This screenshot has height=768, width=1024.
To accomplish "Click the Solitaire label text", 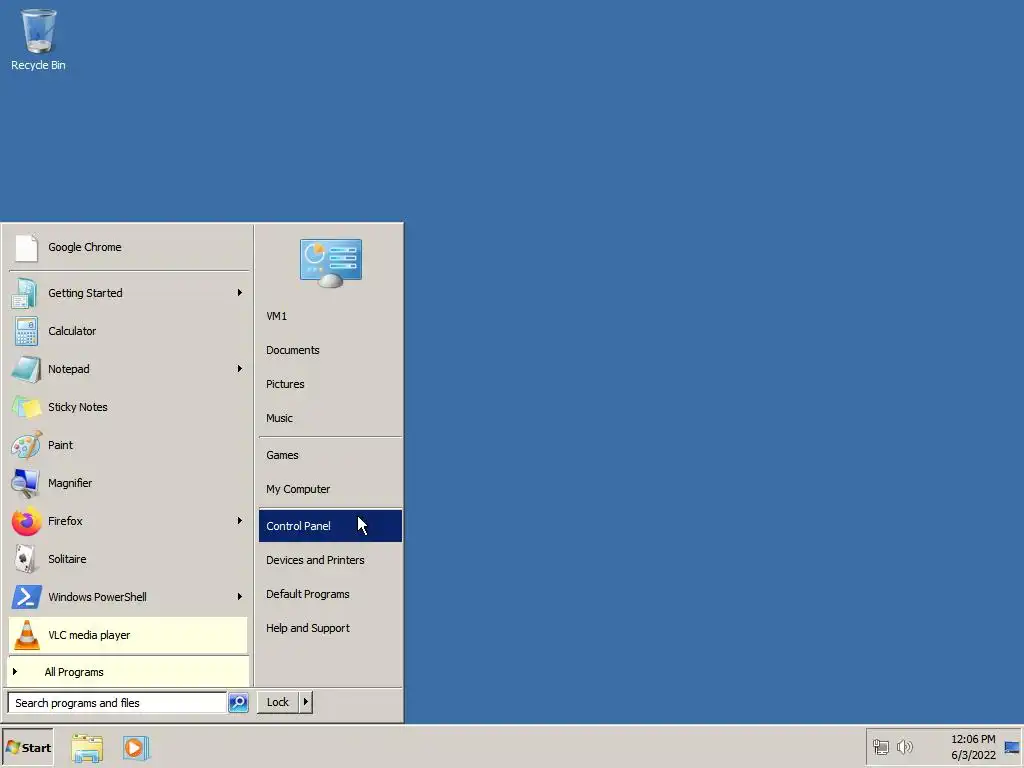I will [67, 559].
